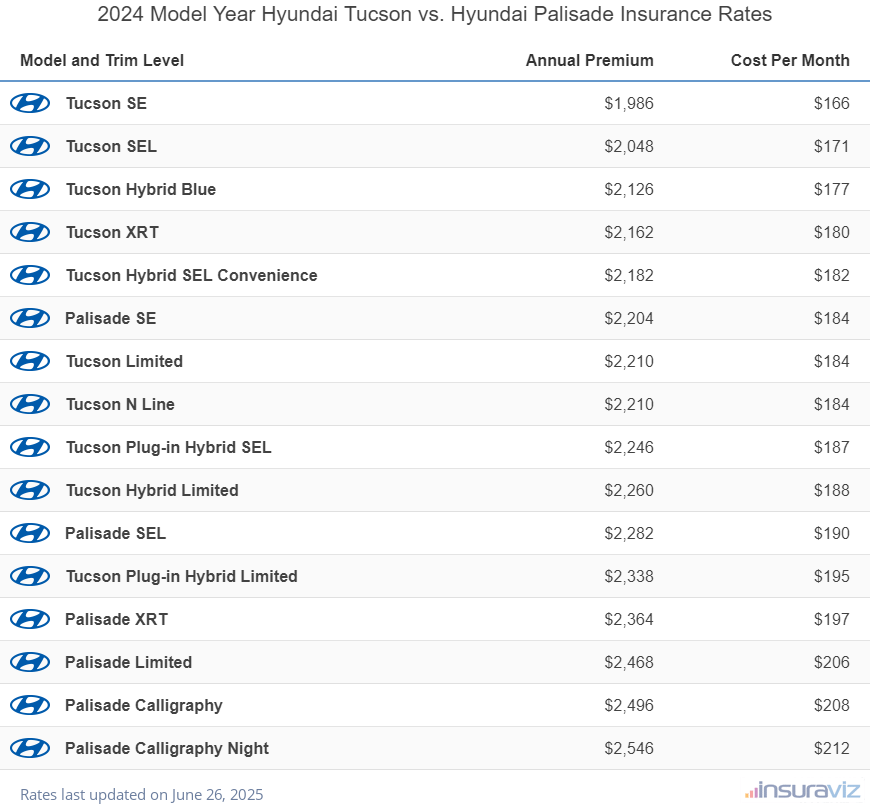Click the $2,126 annual premium value
This screenshot has width=870, height=810.
point(629,189)
